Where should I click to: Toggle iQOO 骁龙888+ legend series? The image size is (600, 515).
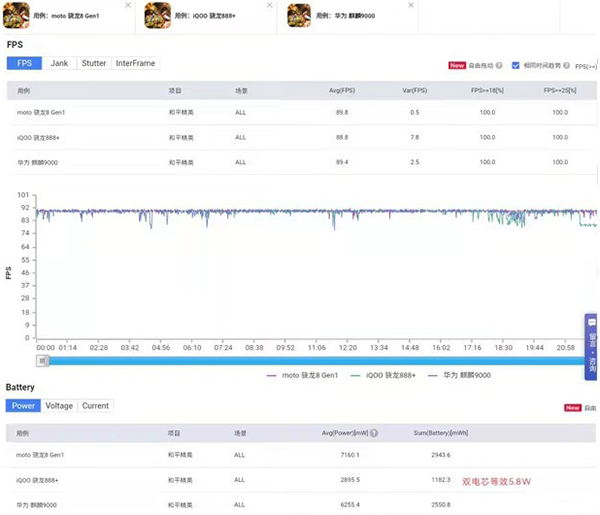pos(381,375)
